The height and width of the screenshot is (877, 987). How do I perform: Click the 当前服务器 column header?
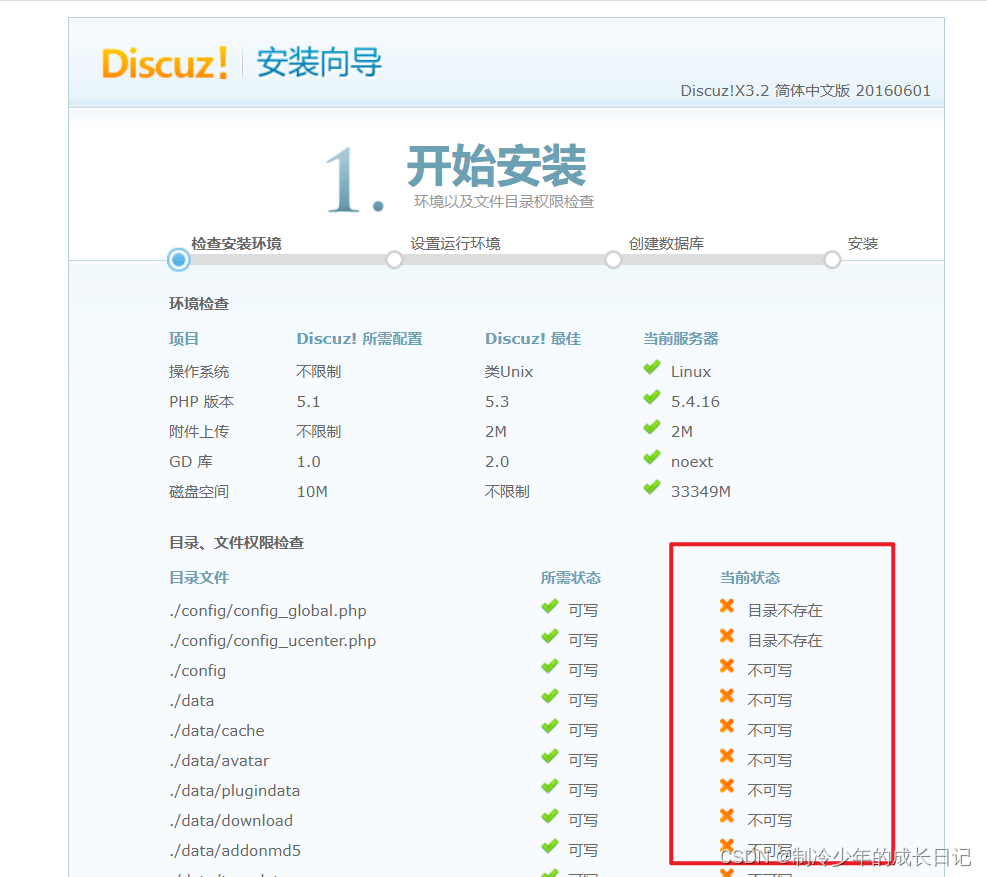(681, 338)
